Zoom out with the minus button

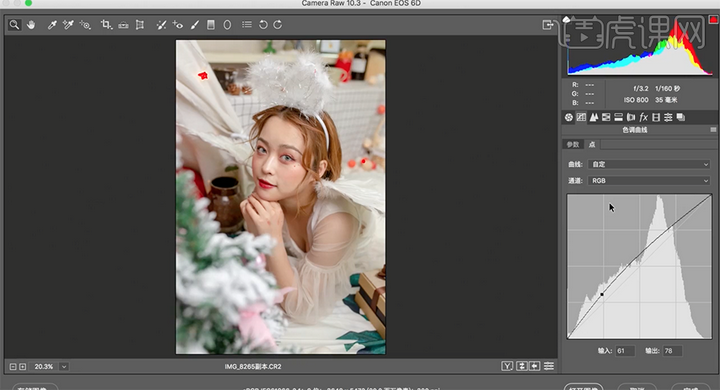click(13, 367)
